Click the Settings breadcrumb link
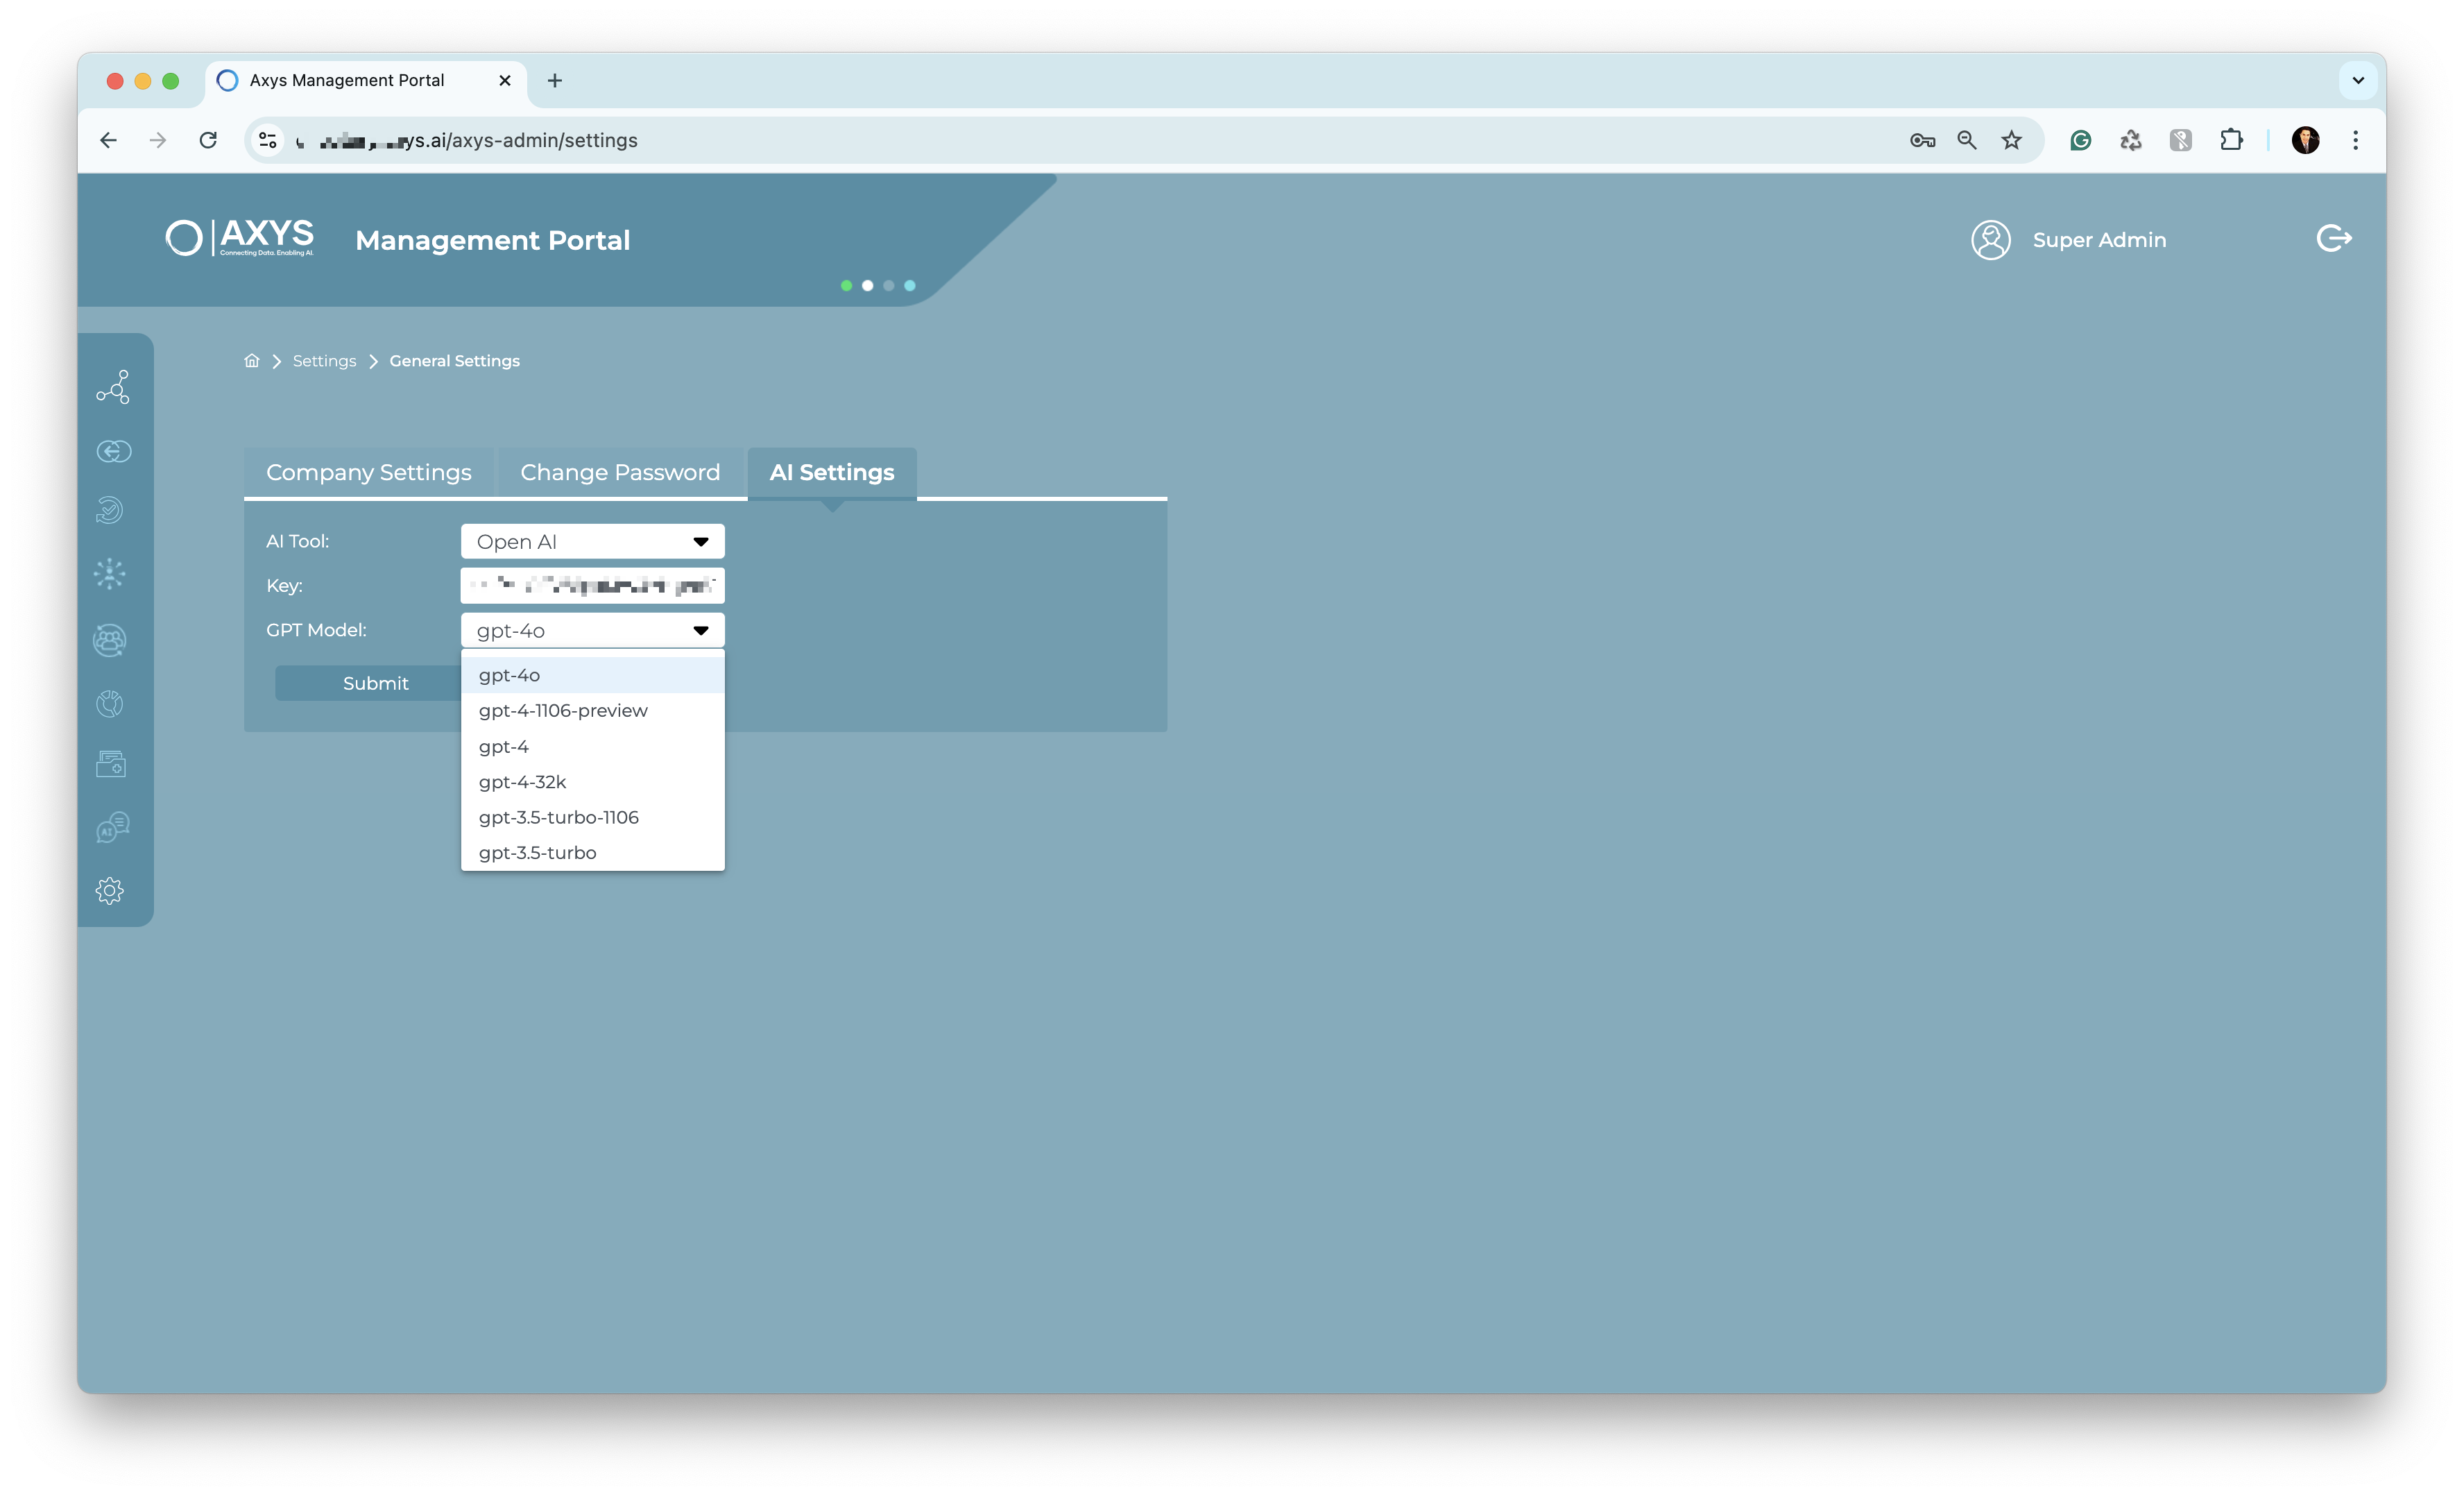2464x1496 pixels. pyautogui.click(x=324, y=361)
